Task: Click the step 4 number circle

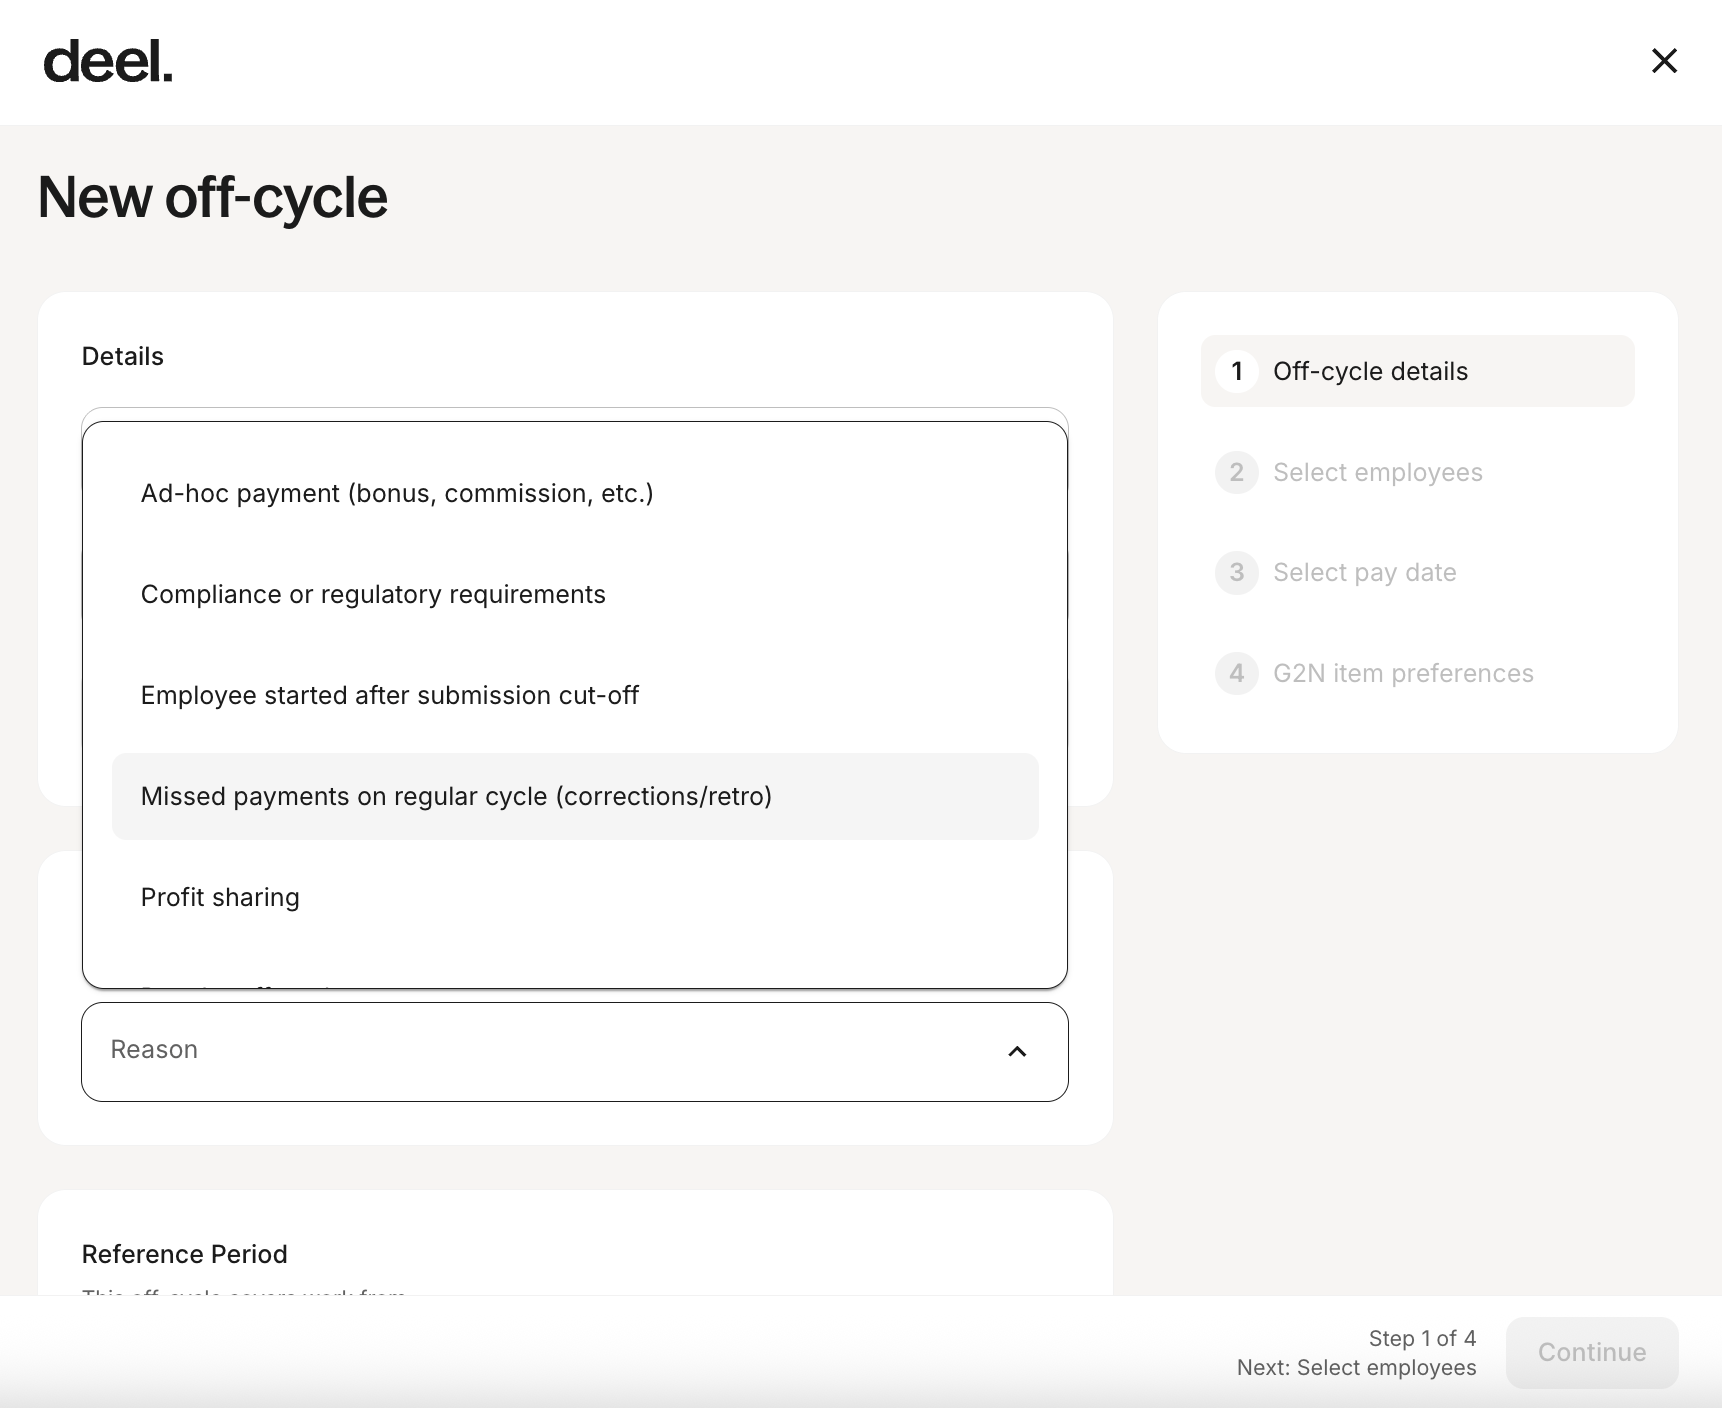Action: [1237, 674]
